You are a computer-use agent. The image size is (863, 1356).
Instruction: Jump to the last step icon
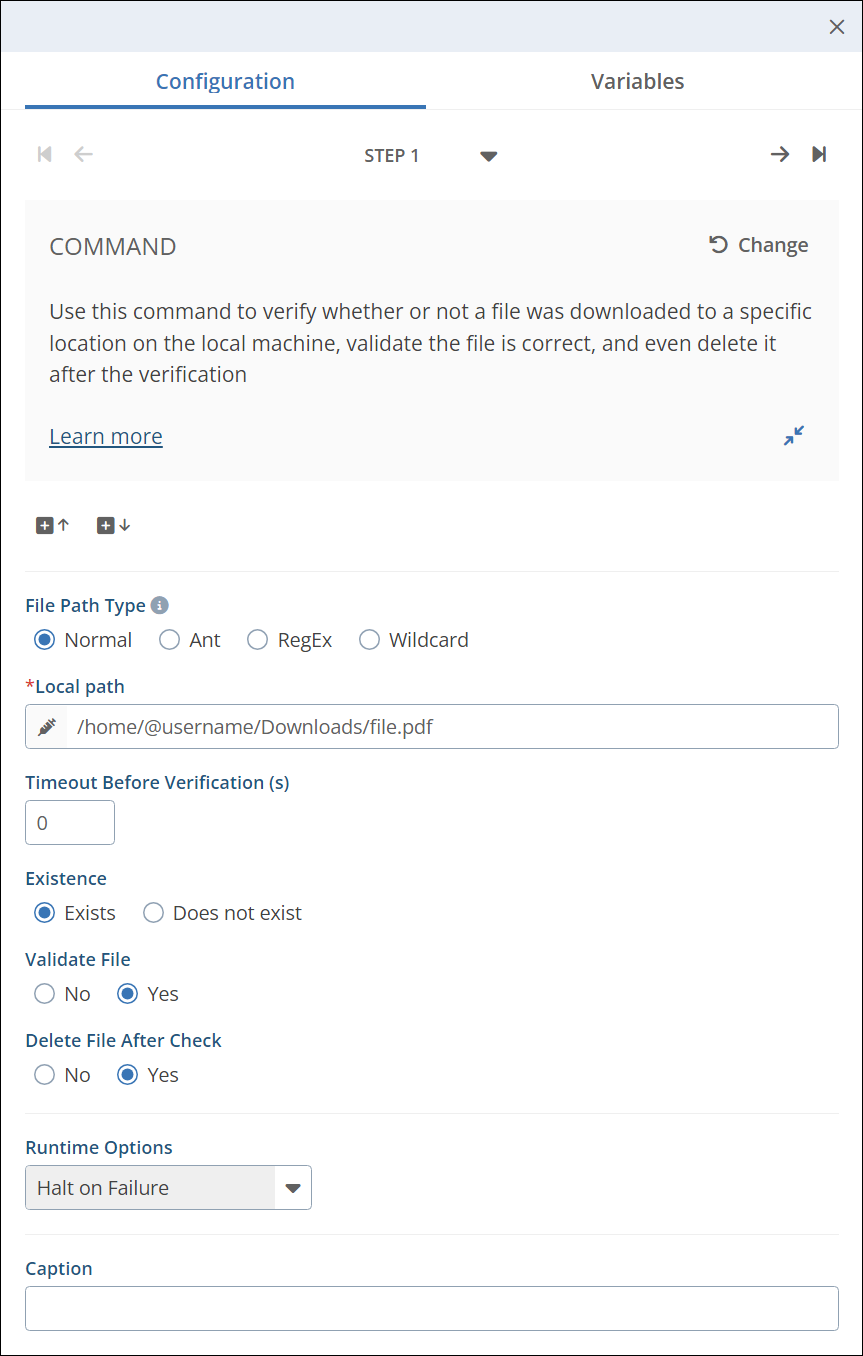pos(819,154)
